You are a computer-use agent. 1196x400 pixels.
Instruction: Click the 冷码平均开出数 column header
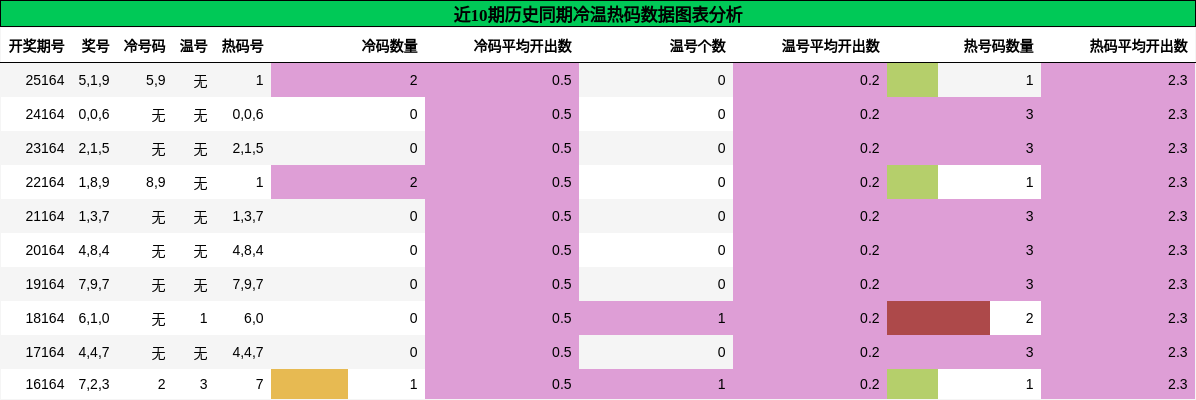pos(522,47)
